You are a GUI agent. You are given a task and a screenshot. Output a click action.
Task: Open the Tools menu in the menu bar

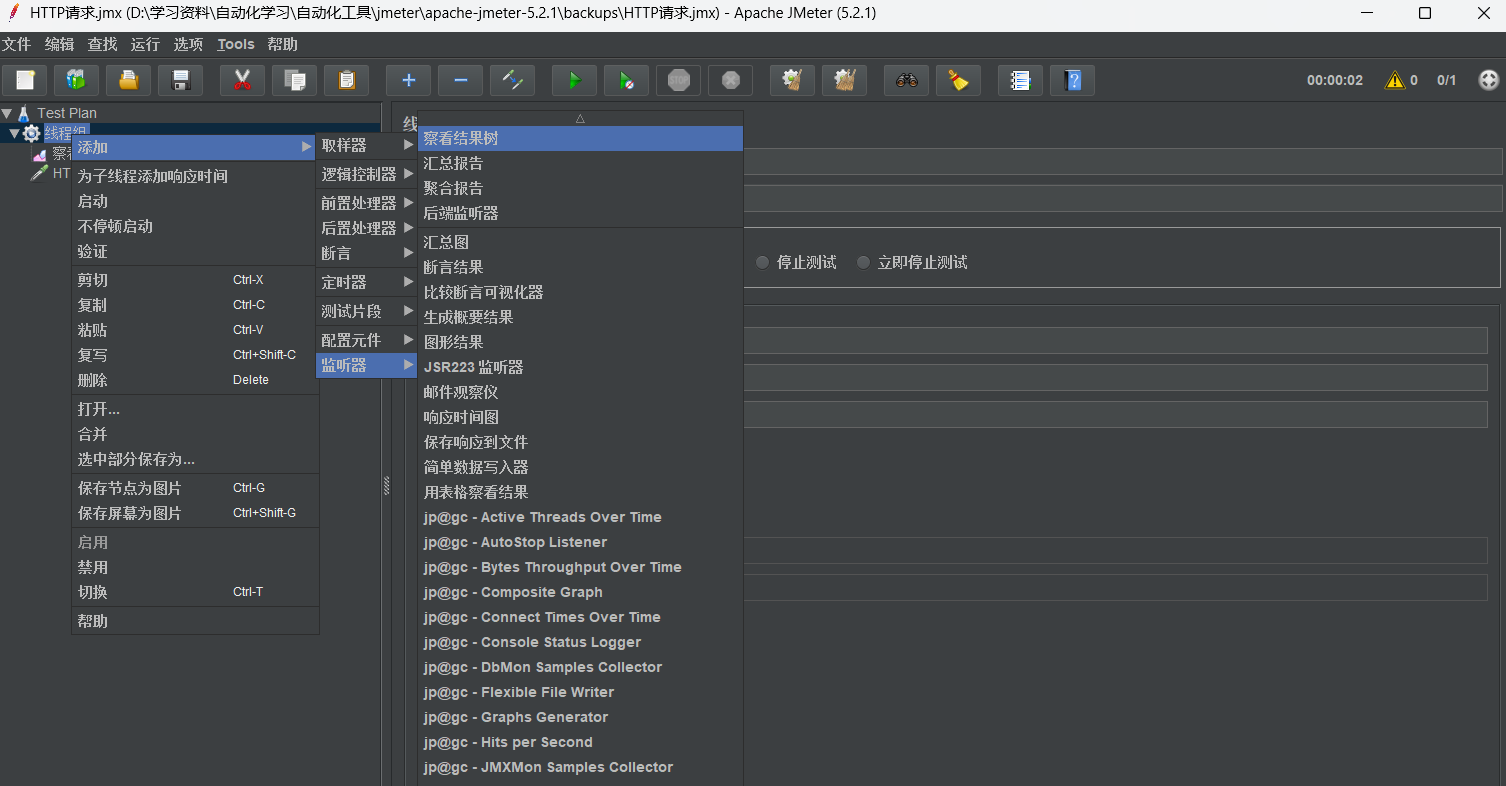236,44
